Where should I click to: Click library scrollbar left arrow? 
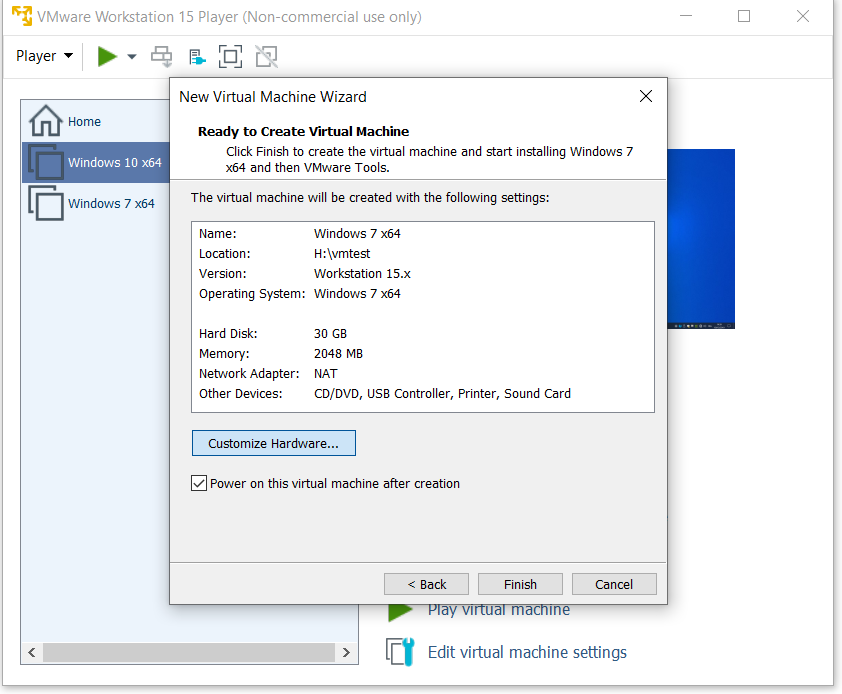32,652
